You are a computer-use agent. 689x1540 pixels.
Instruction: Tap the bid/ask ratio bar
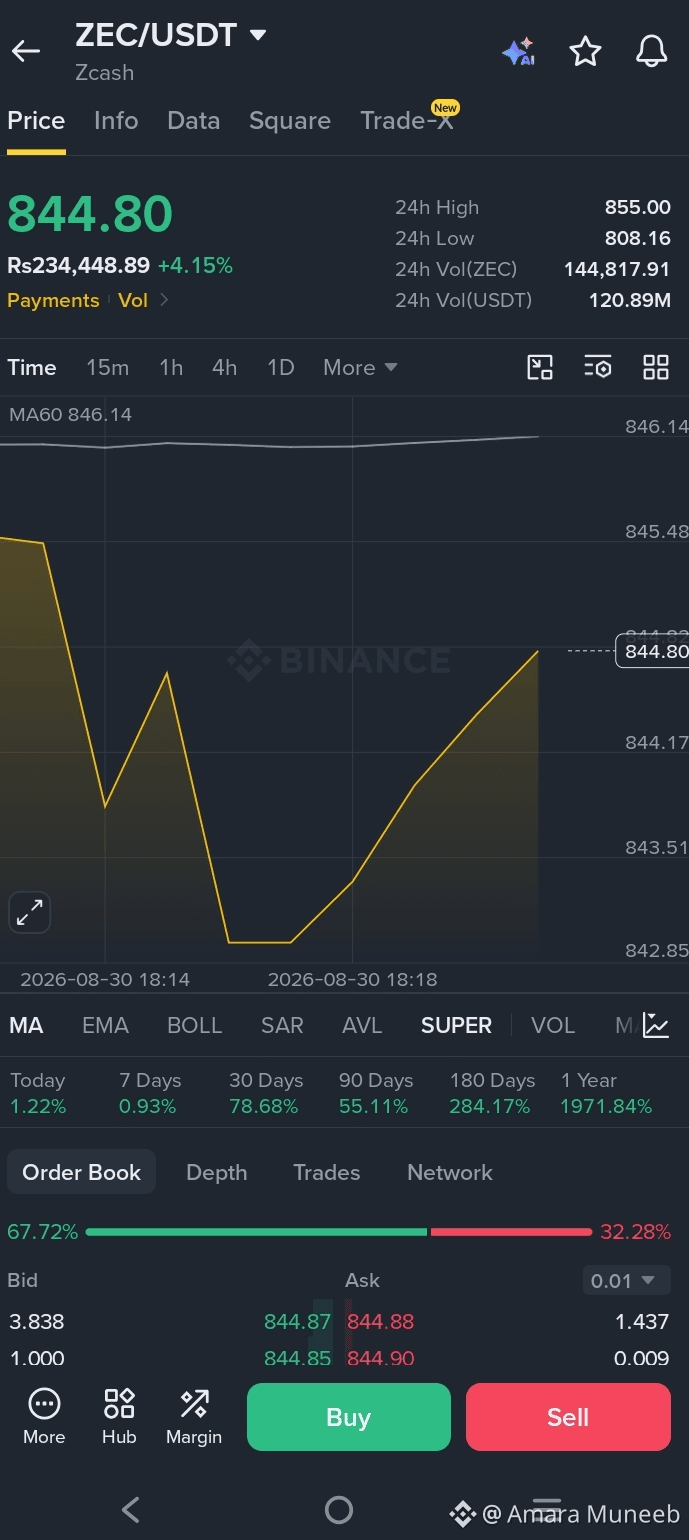339,1232
